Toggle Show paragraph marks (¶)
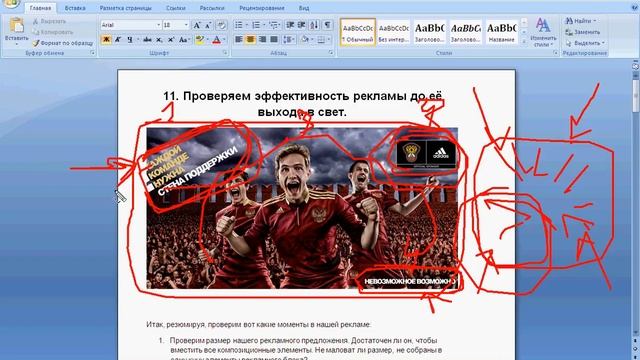The height and width of the screenshot is (360, 640). (327, 25)
